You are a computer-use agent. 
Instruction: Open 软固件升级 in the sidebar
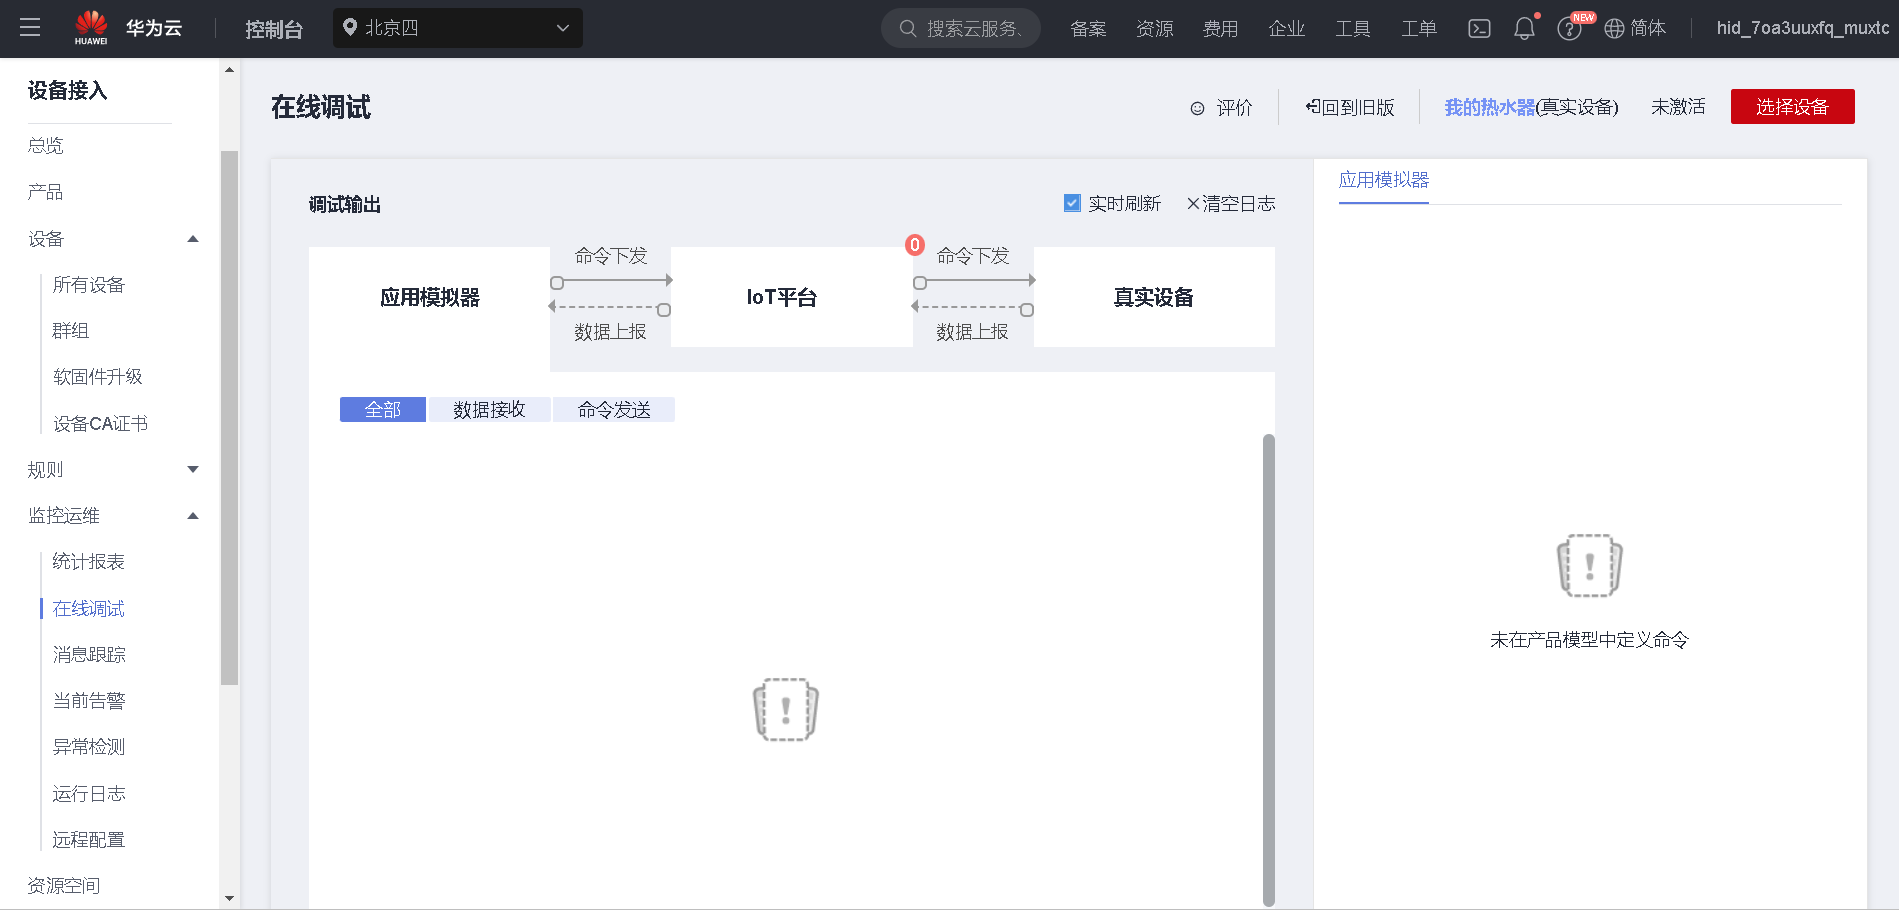98,377
